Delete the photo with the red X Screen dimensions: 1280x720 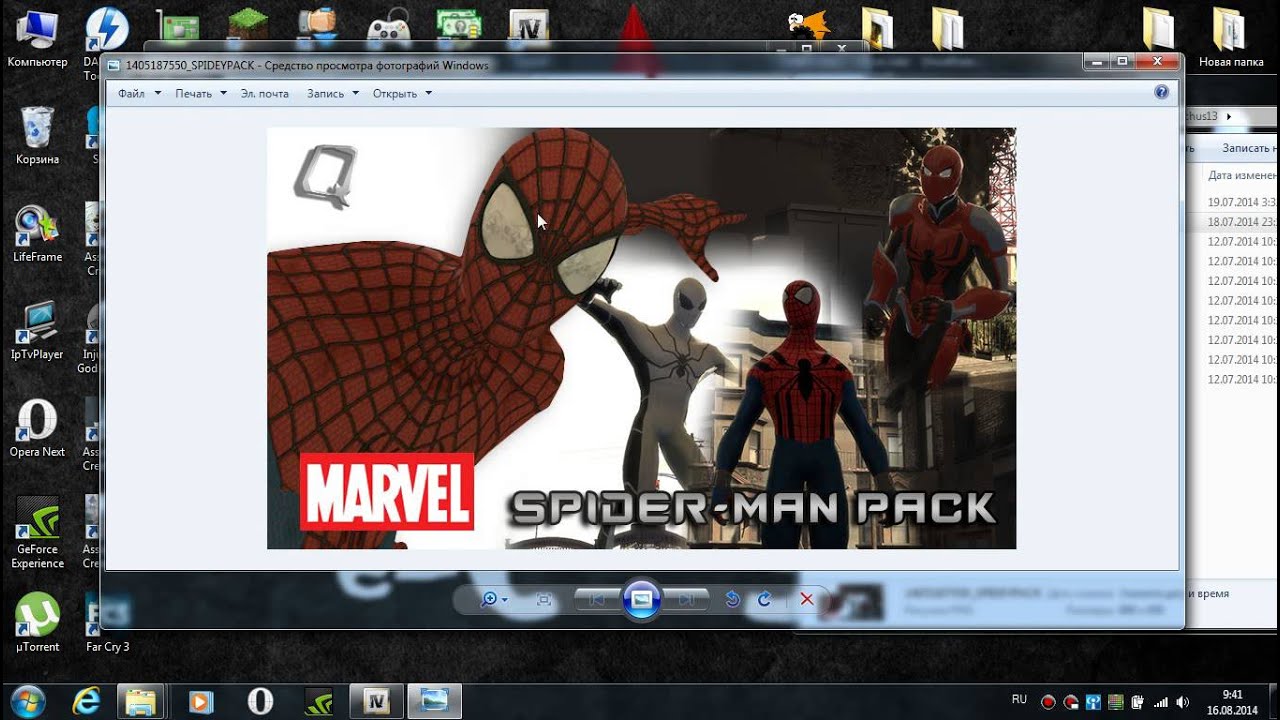[807, 599]
